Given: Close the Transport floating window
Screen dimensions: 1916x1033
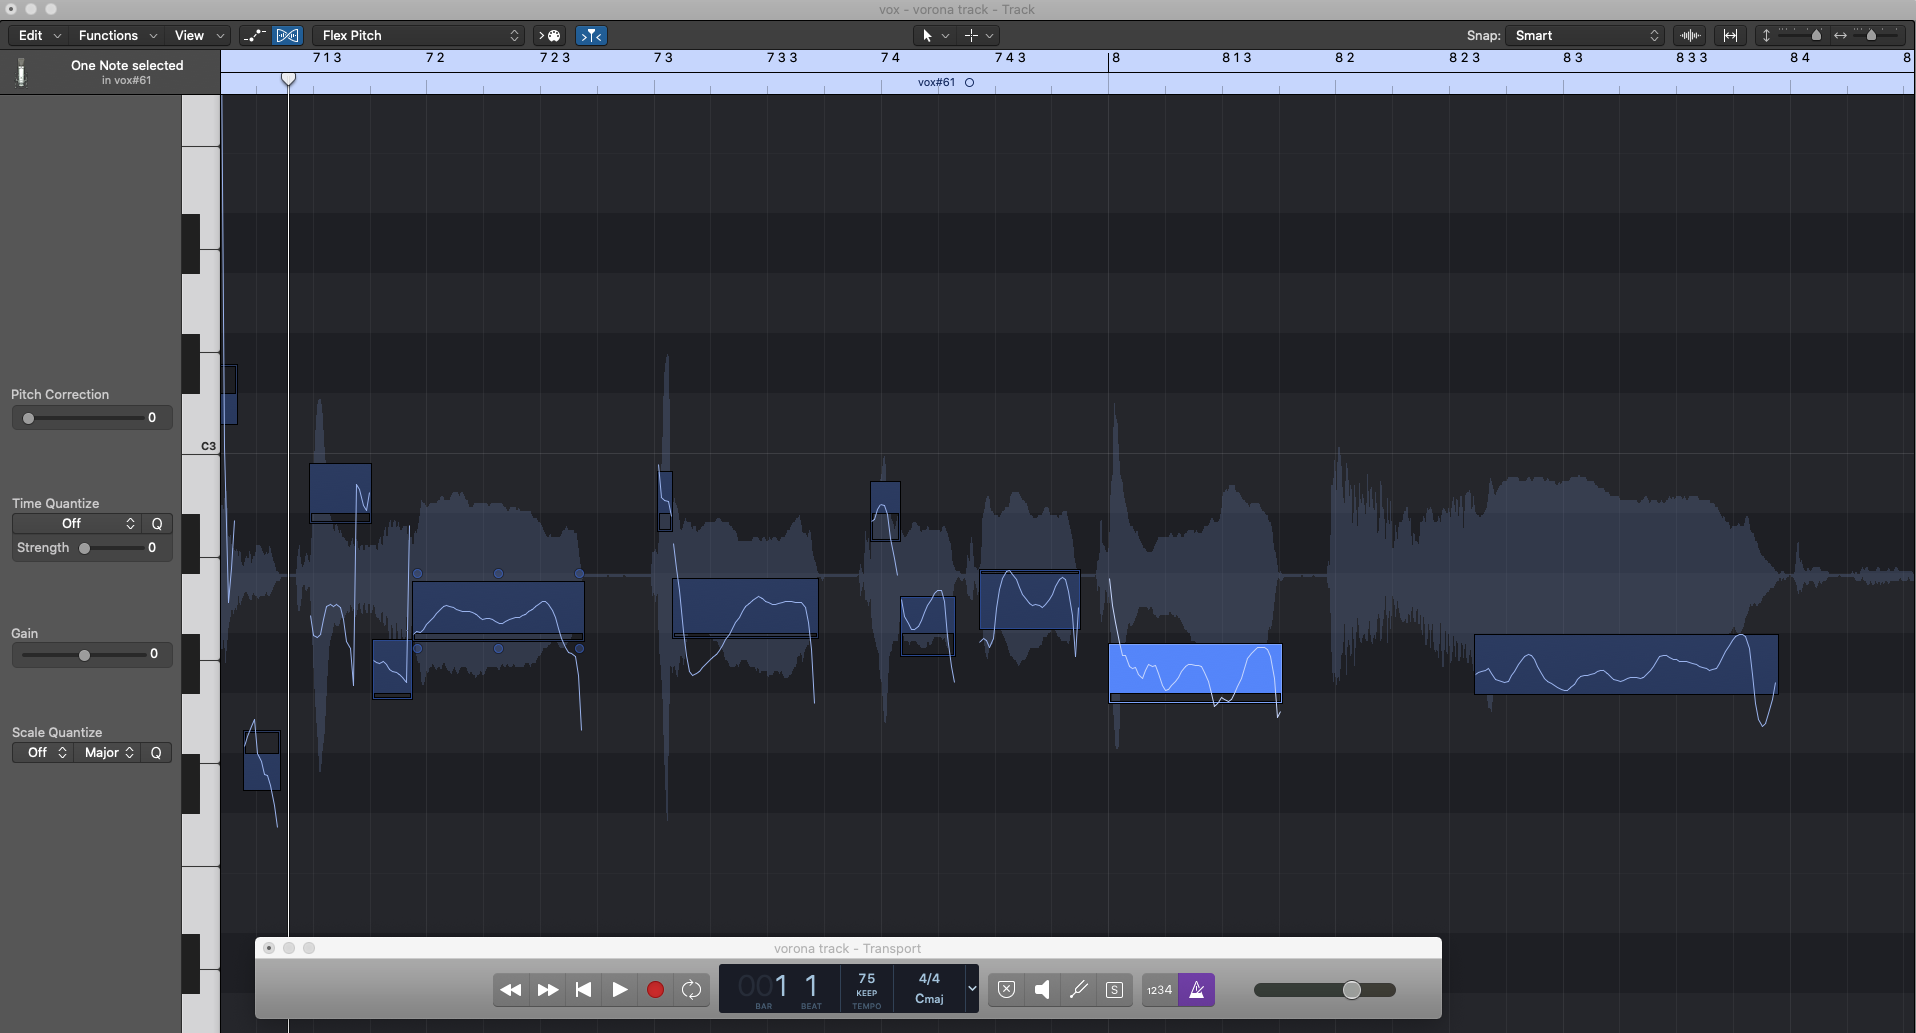Looking at the screenshot, I should (x=269, y=948).
